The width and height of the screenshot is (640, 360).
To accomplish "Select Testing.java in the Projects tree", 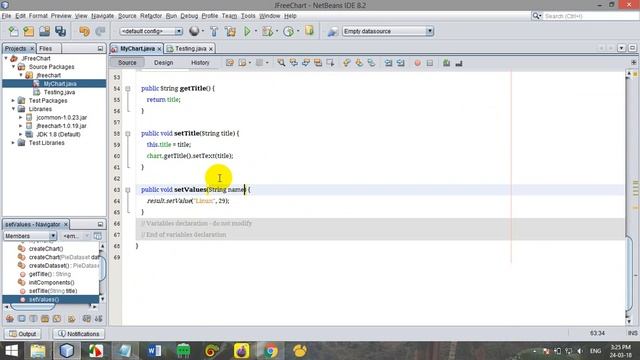I will tap(59, 92).
